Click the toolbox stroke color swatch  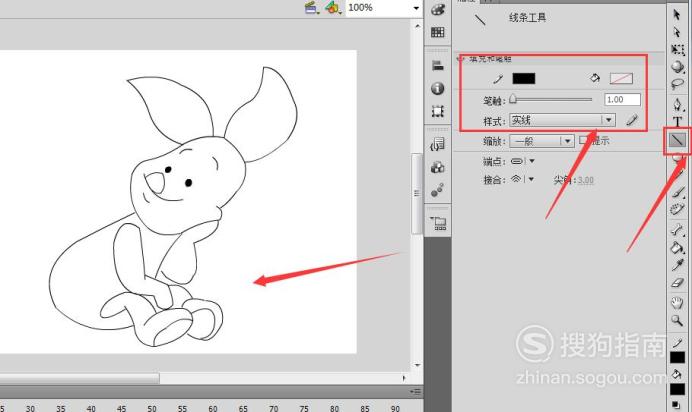tap(677, 357)
